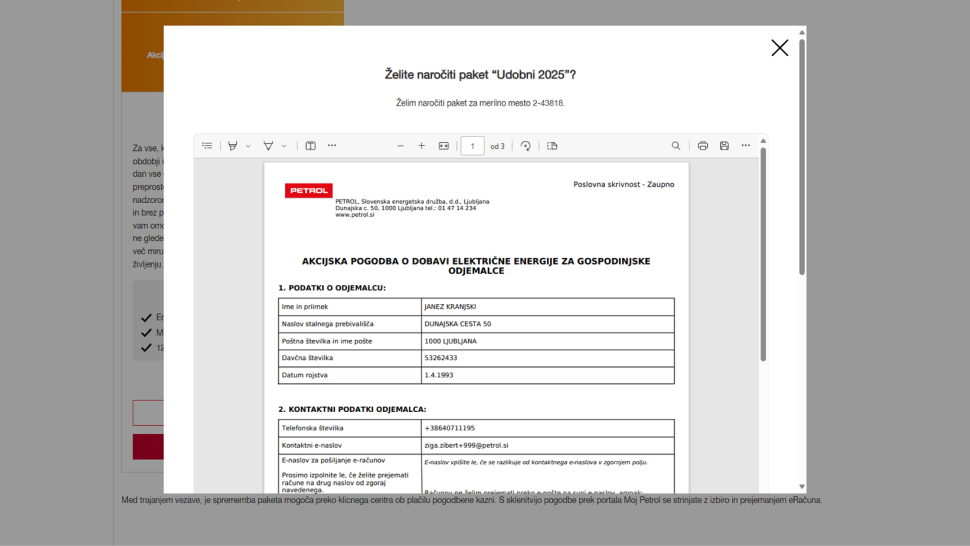
Task: Search within the PDF document
Action: [676, 146]
